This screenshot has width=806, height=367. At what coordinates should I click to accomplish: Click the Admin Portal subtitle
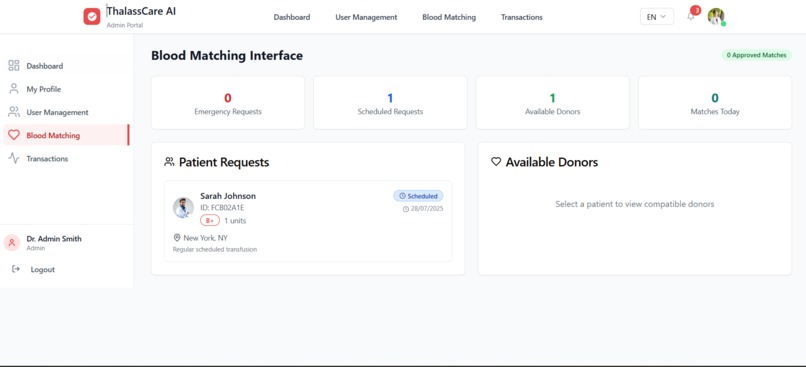[x=124, y=25]
